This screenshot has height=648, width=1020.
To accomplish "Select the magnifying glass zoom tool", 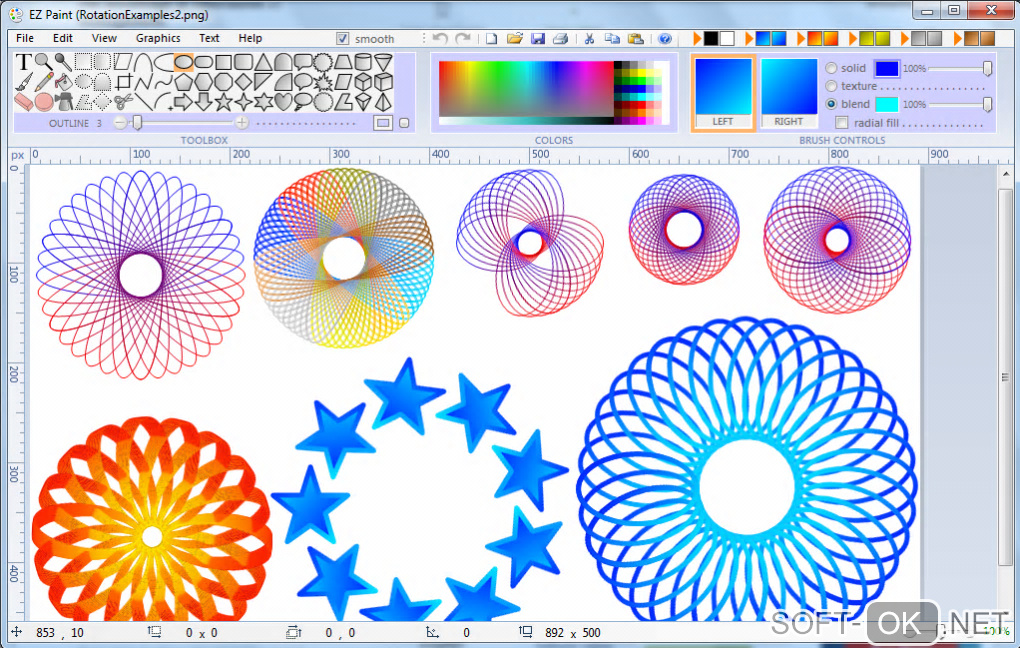I will [x=44, y=62].
